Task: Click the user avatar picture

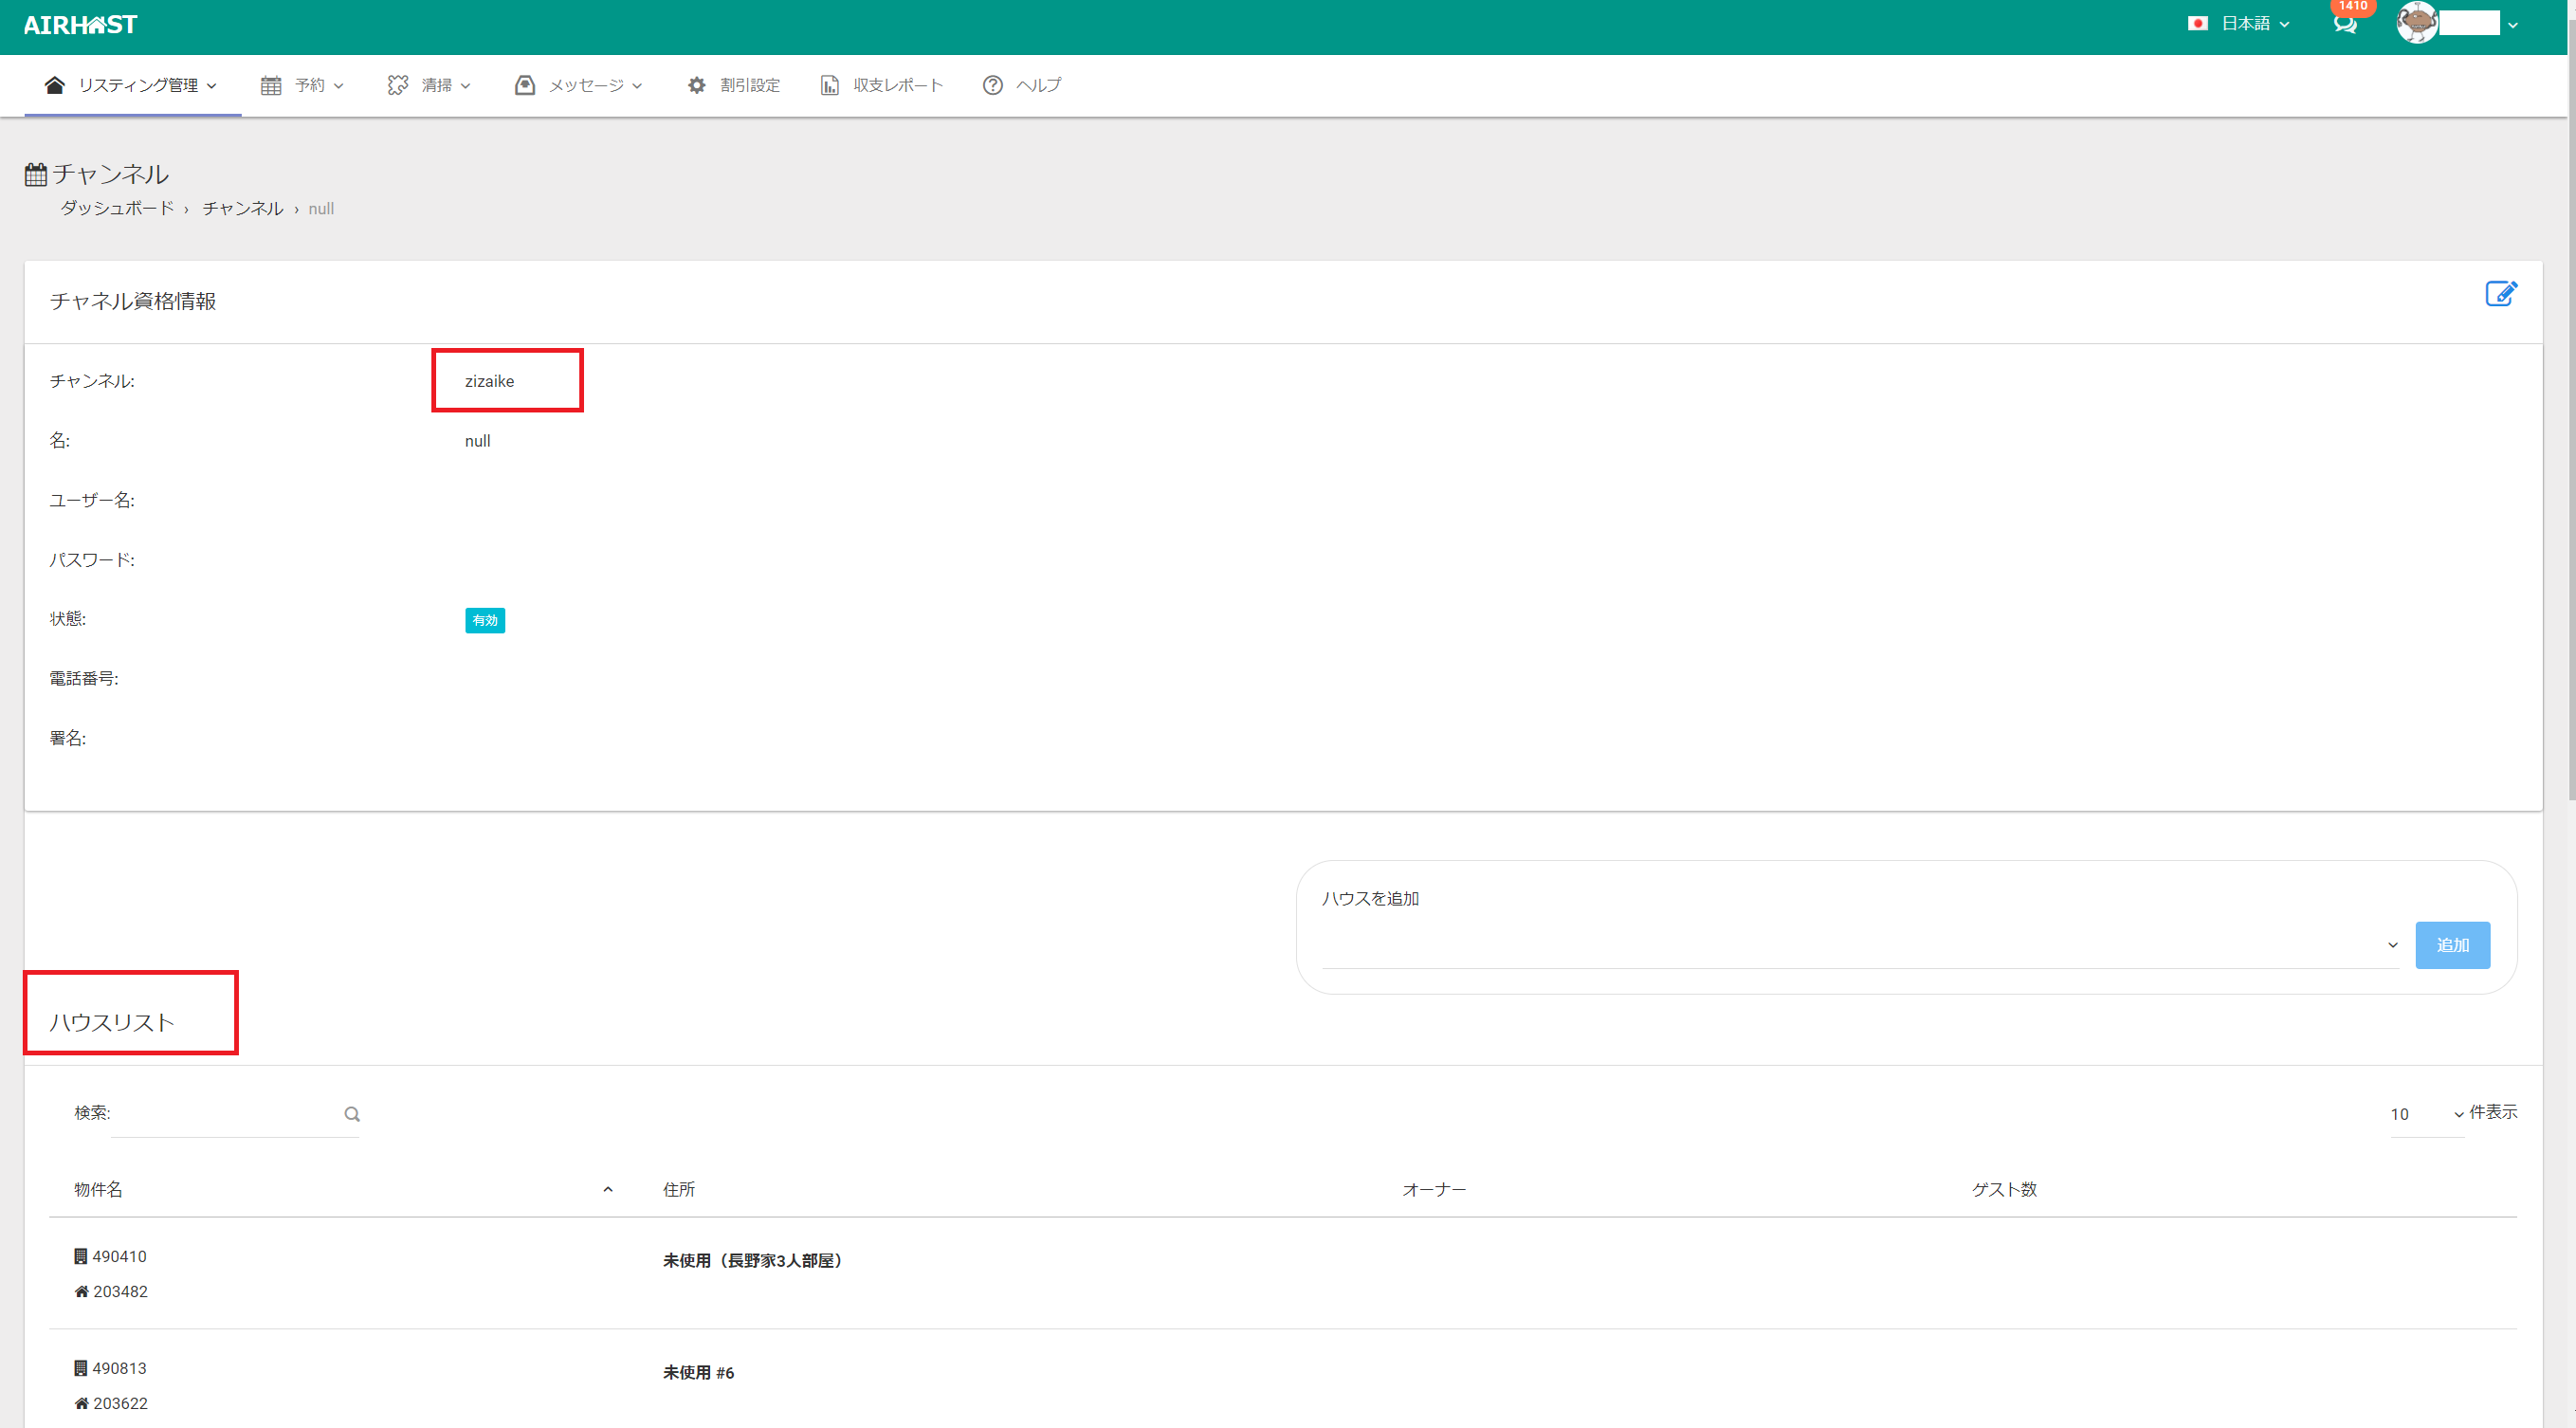Action: coord(2416,23)
